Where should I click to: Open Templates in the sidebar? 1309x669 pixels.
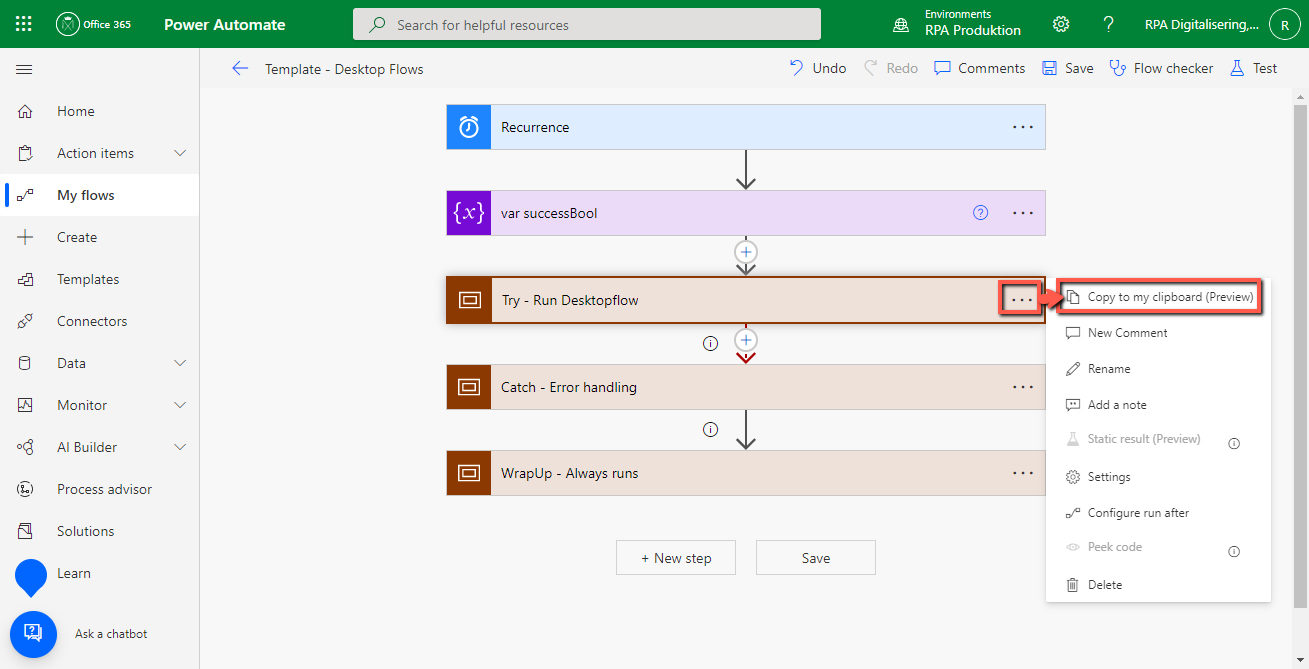click(100, 279)
